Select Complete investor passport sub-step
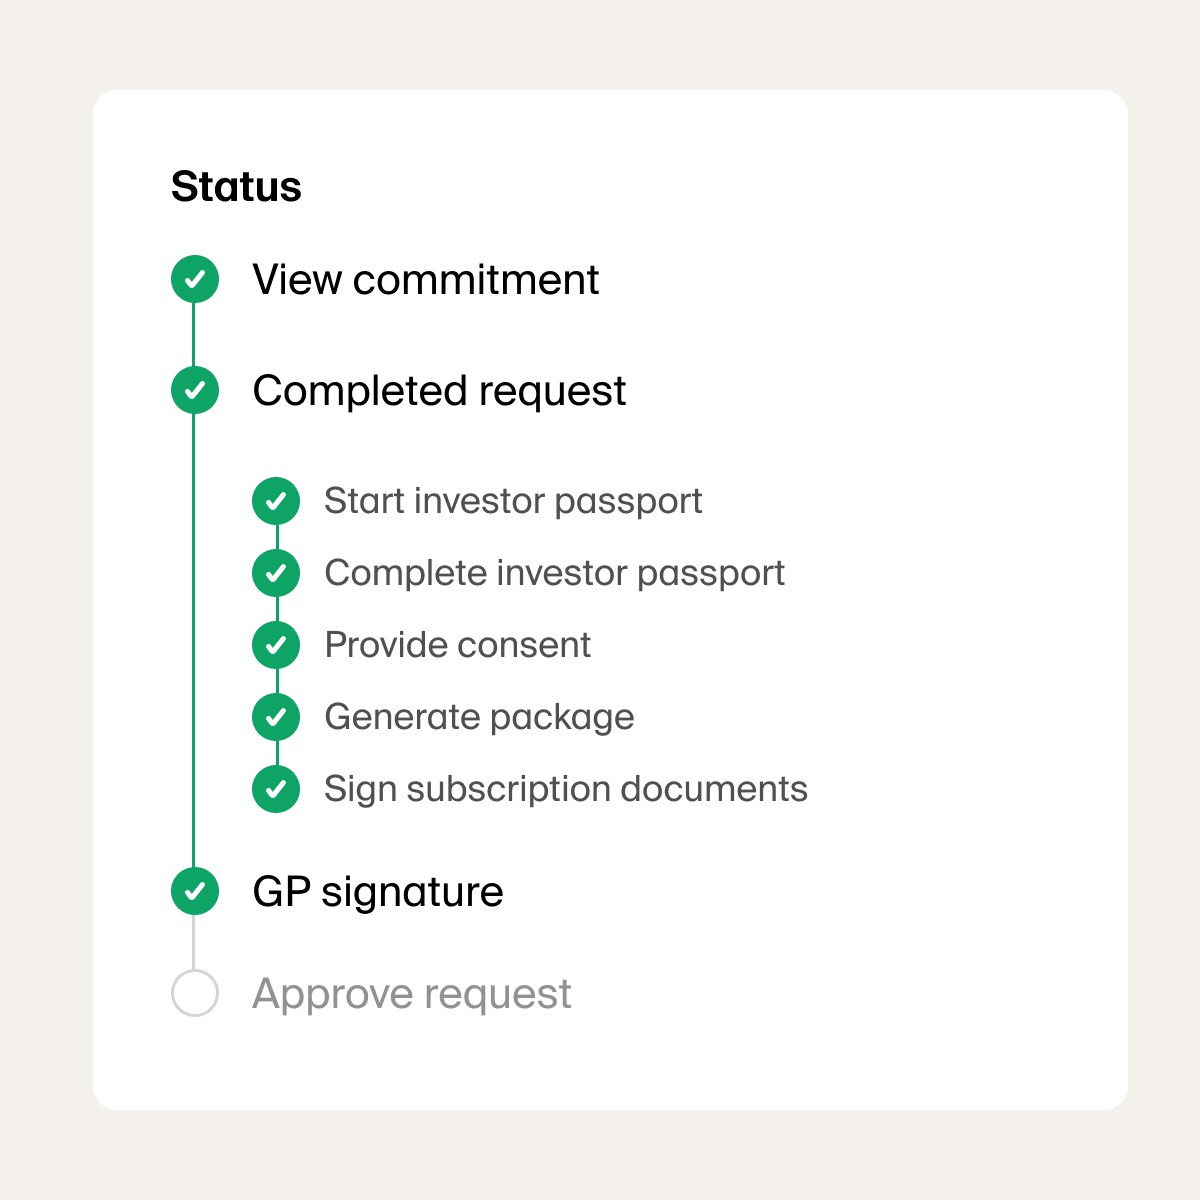Image resolution: width=1200 pixels, height=1200 pixels. pyautogui.click(x=554, y=573)
